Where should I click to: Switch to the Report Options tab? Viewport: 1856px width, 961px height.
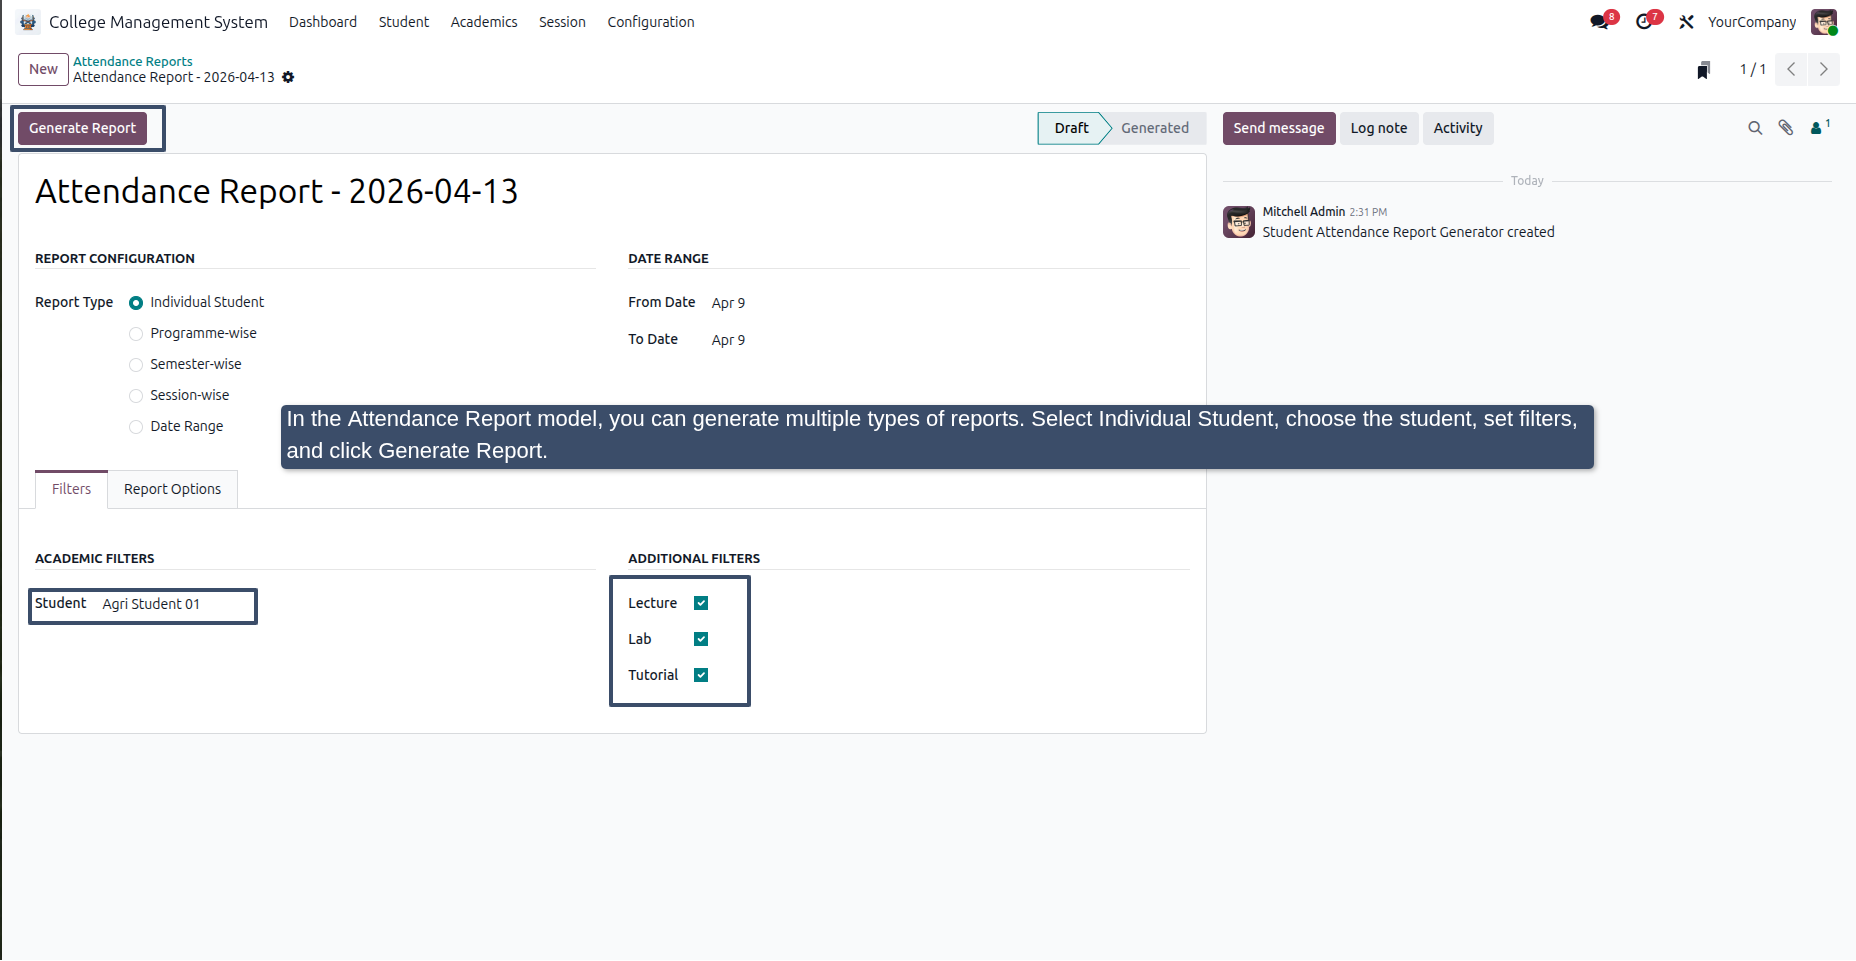click(x=172, y=489)
